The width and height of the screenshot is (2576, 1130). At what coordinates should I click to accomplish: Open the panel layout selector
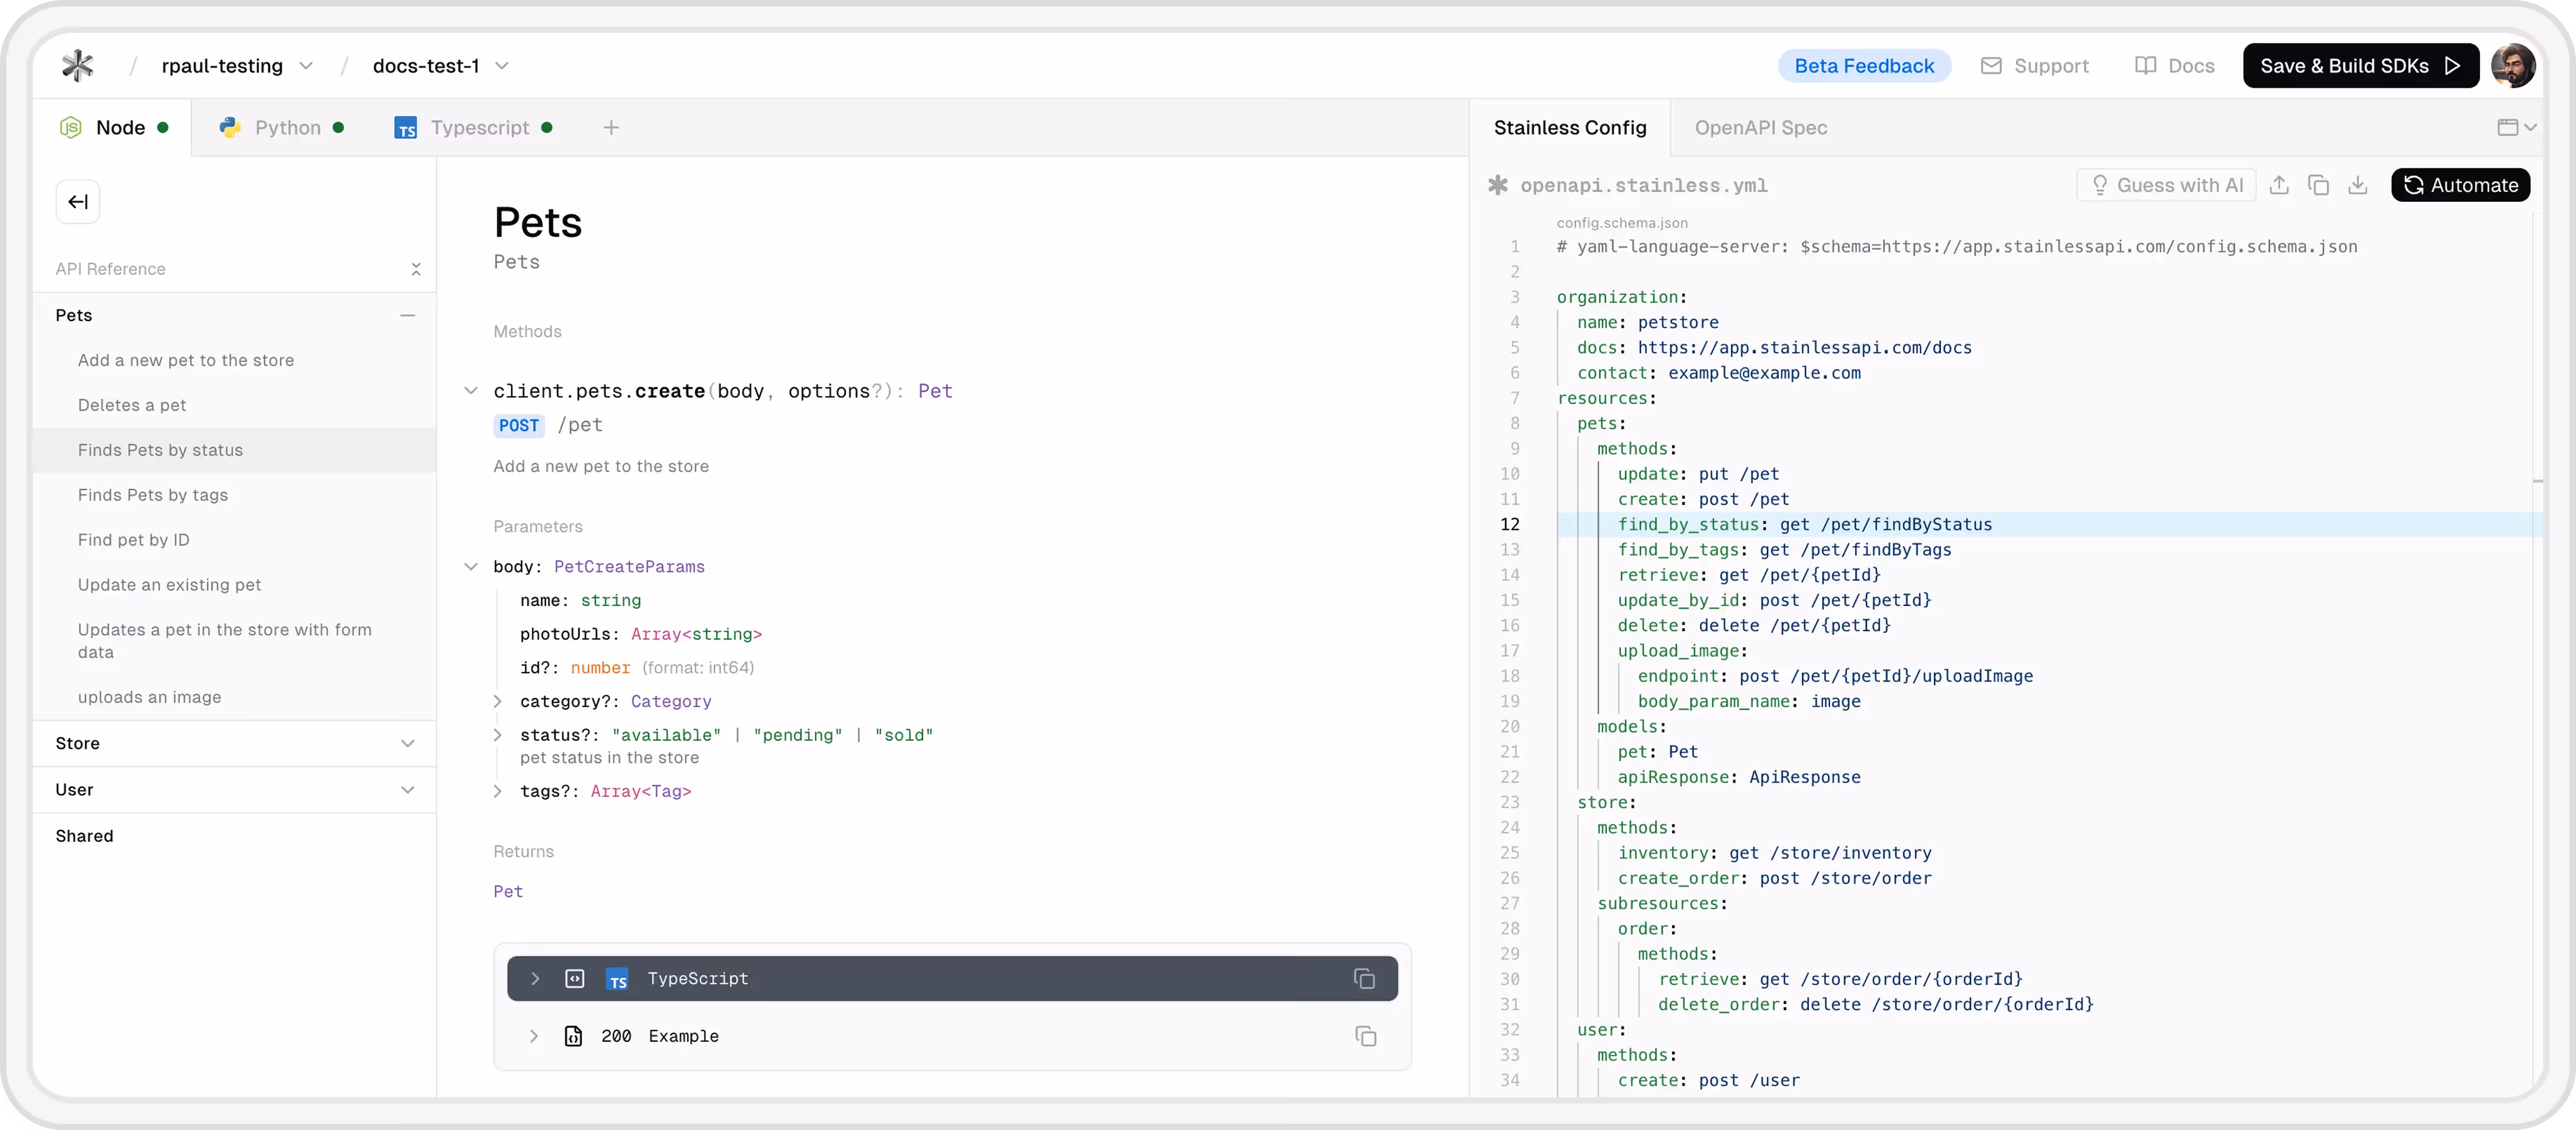click(x=2516, y=128)
